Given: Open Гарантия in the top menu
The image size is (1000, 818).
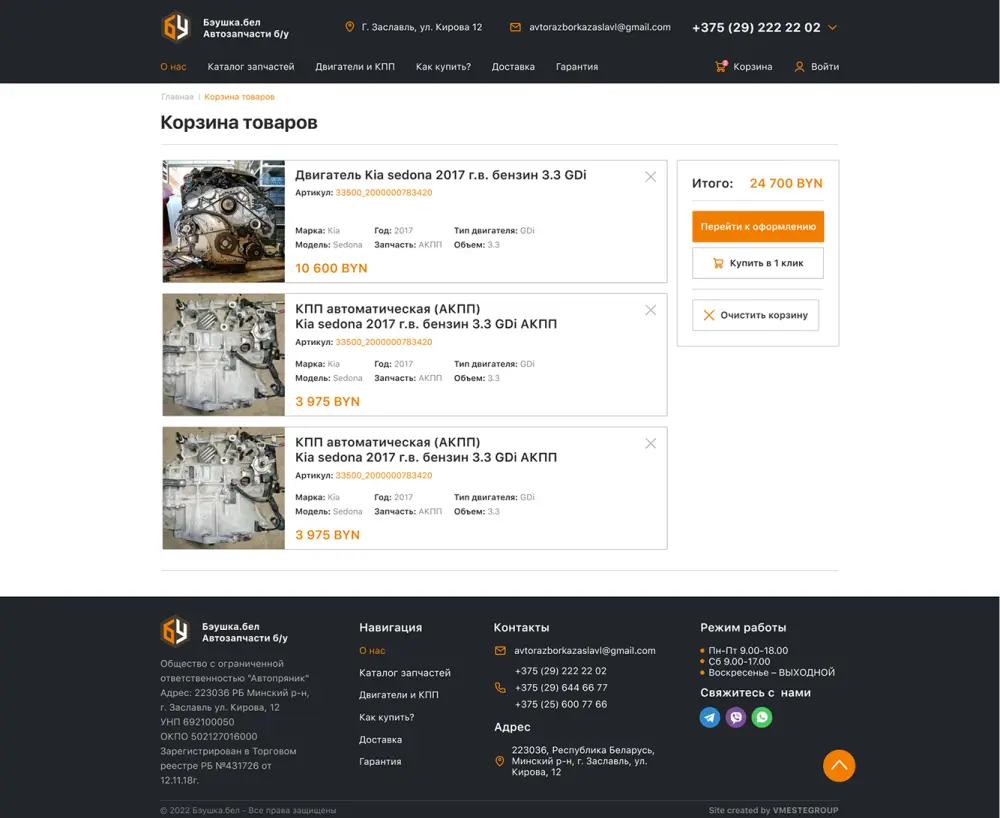Looking at the screenshot, I should click(x=577, y=66).
